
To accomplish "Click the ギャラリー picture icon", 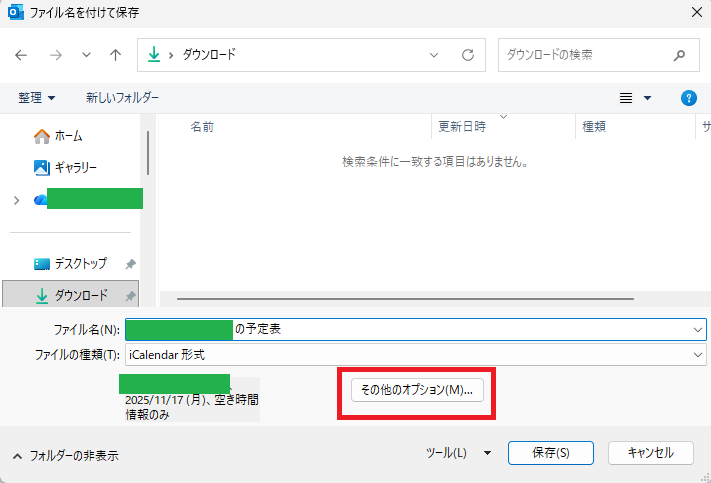I will (42, 168).
